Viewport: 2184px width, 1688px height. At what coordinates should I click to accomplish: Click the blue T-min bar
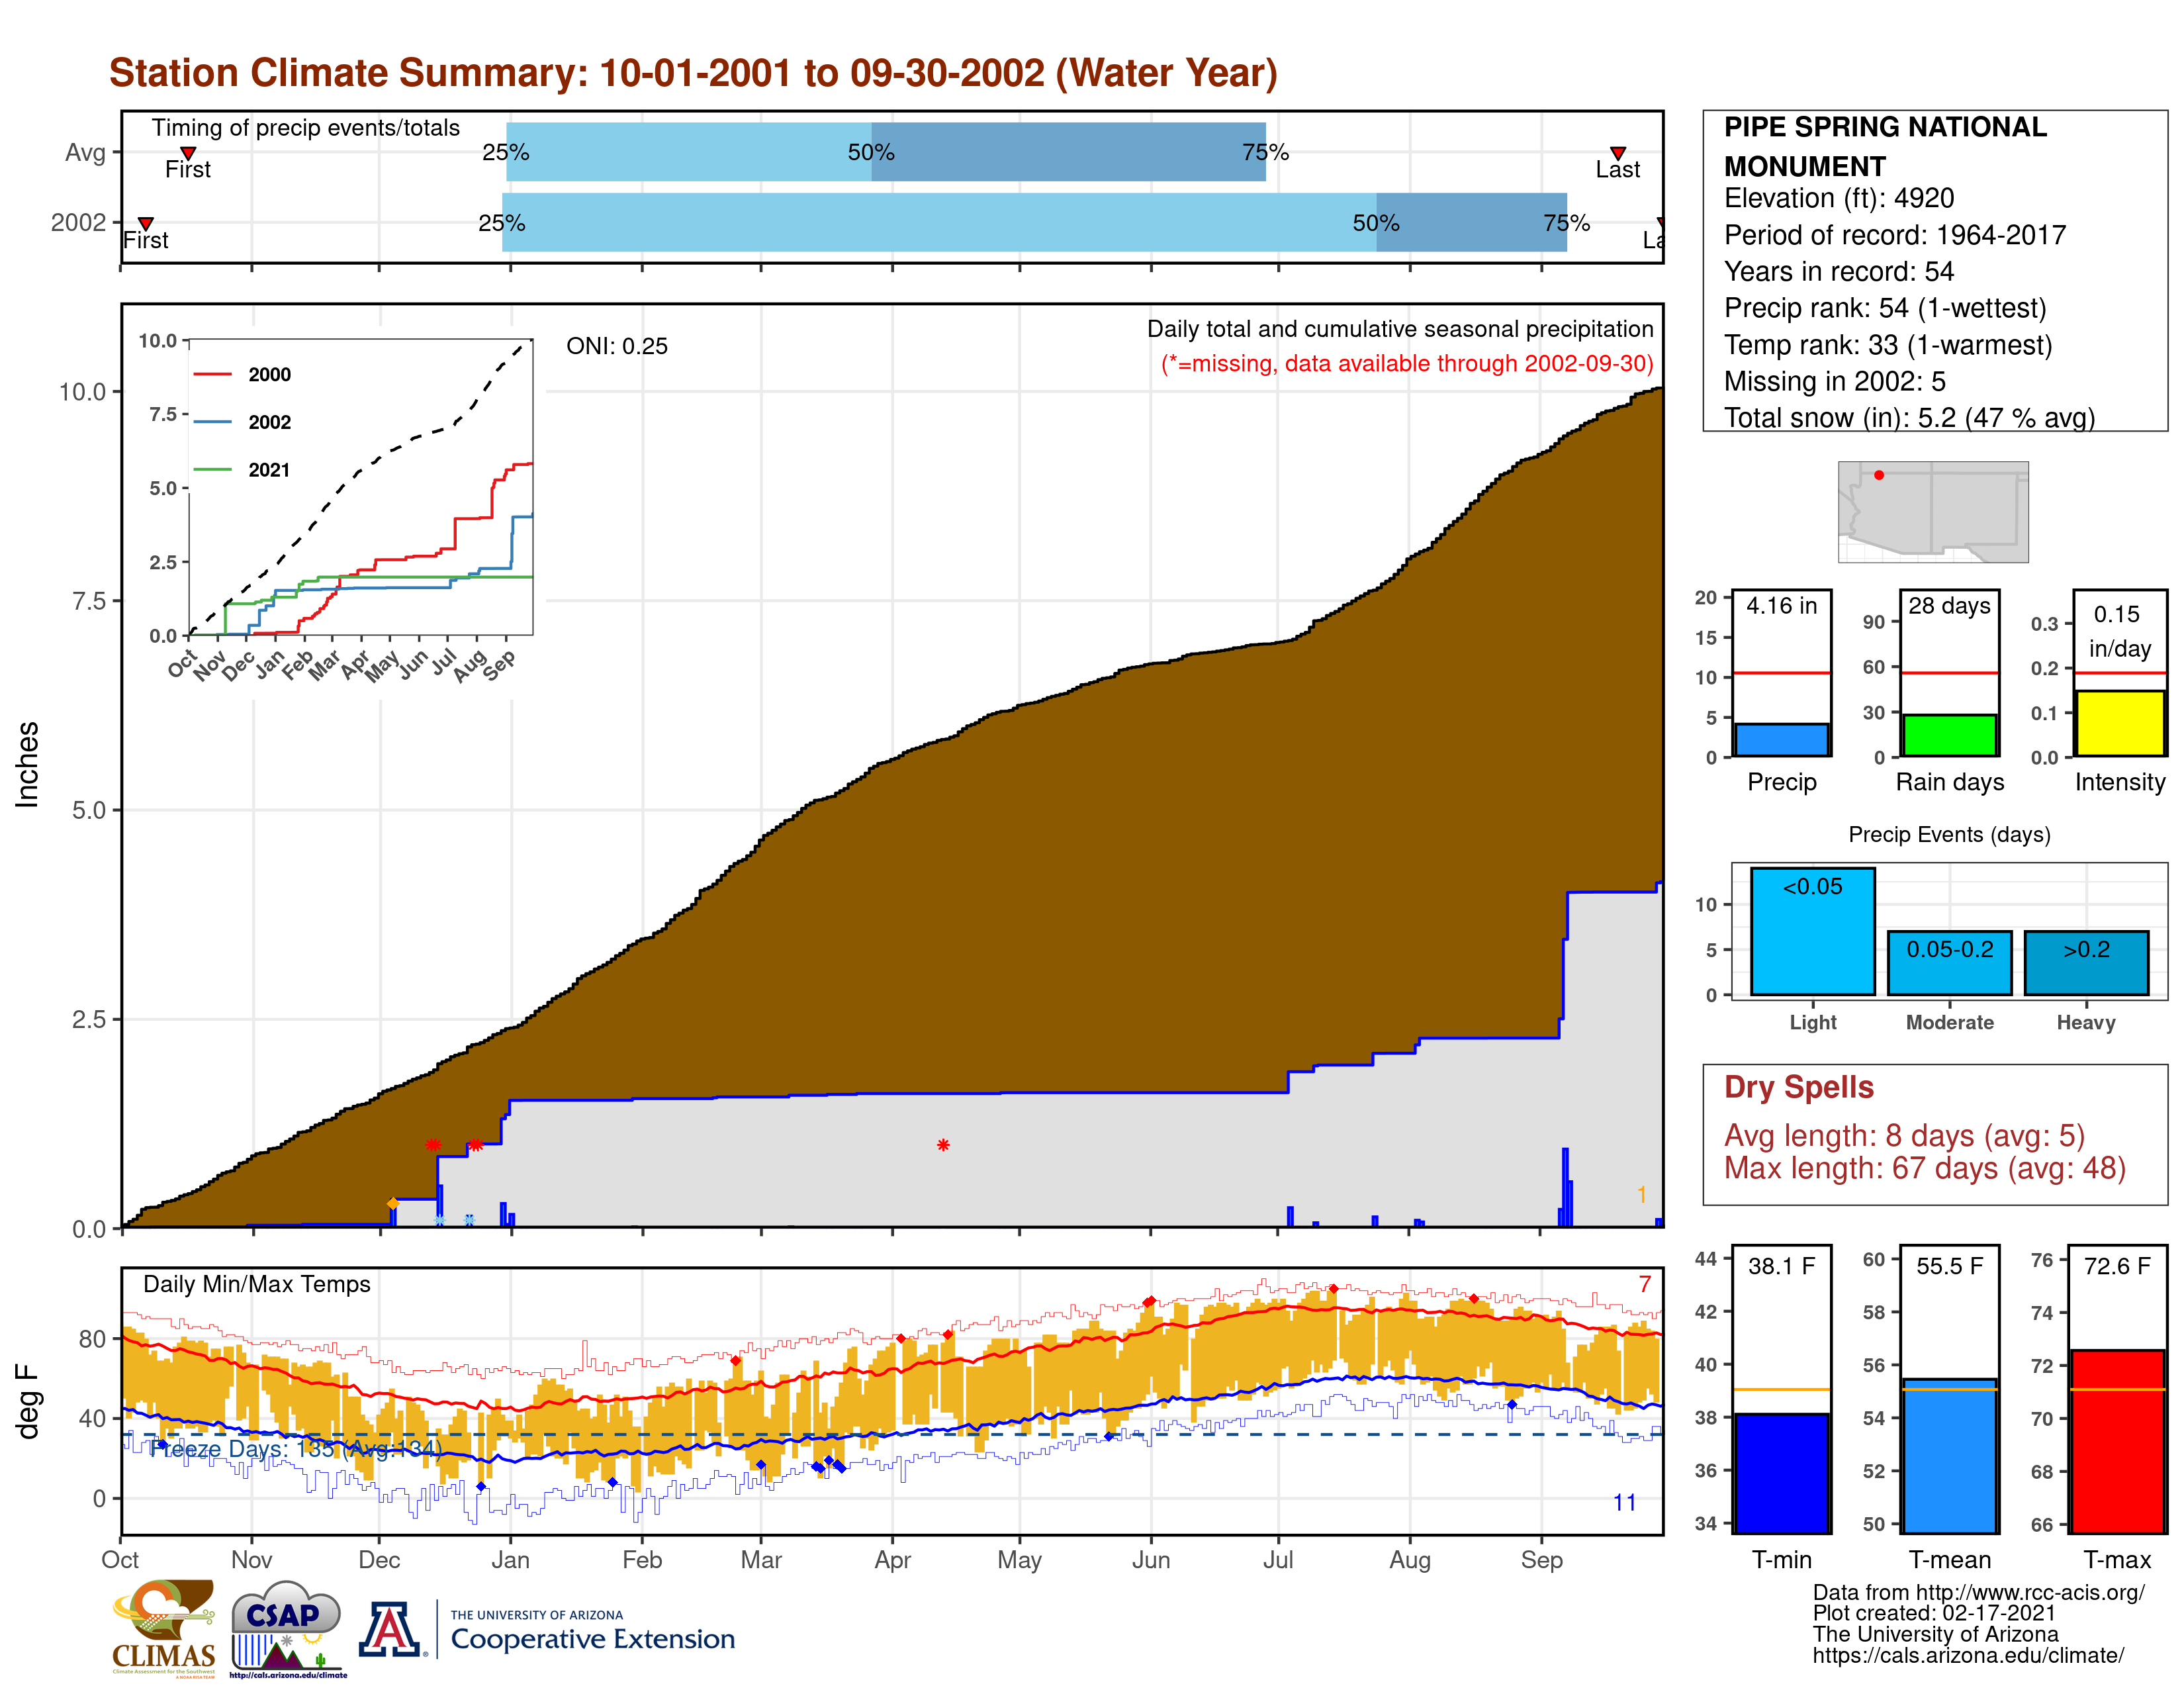pos(1781,1472)
